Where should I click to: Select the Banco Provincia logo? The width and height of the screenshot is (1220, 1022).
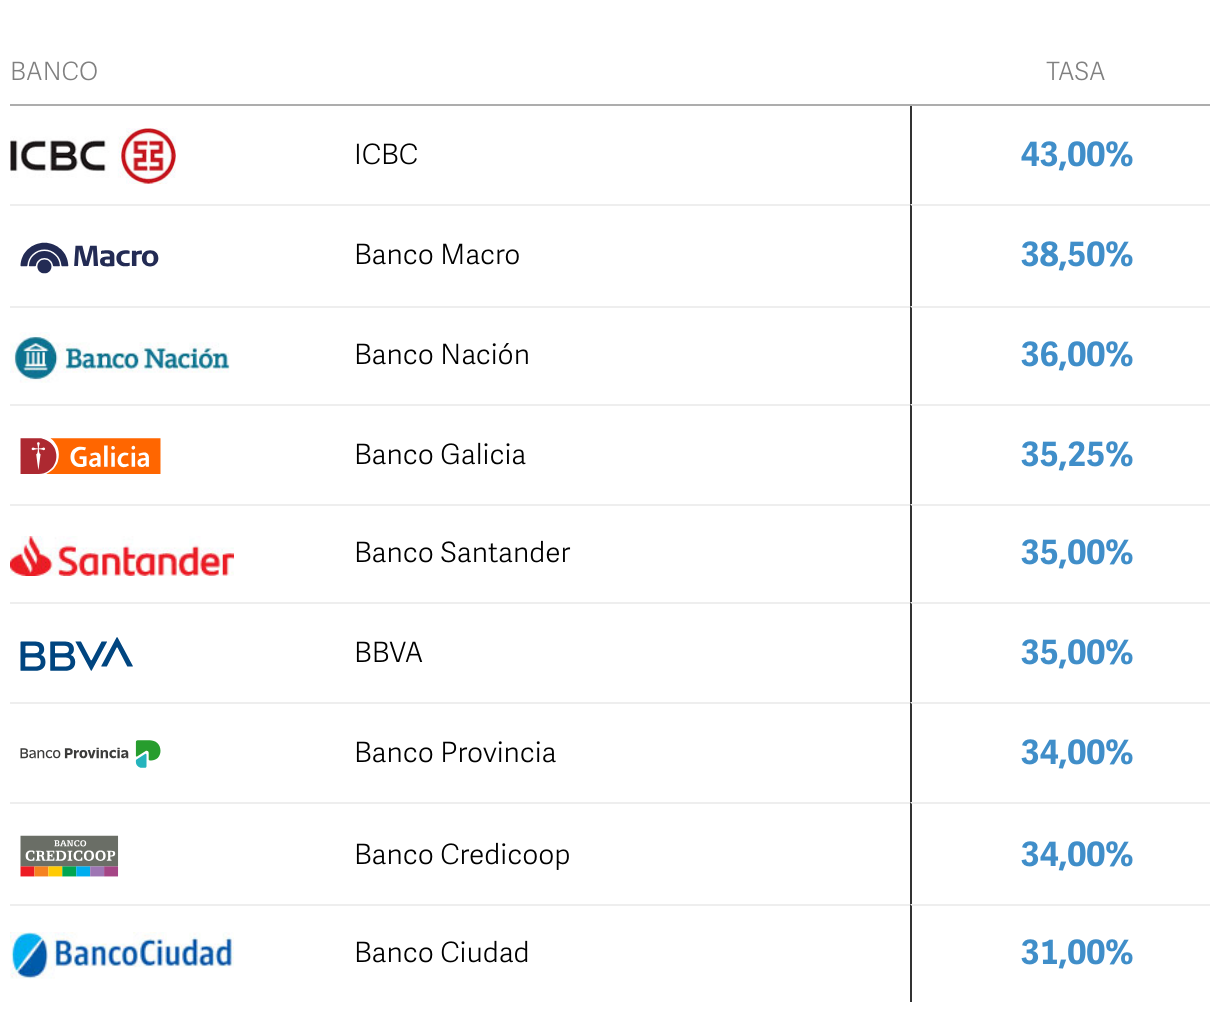[90, 753]
